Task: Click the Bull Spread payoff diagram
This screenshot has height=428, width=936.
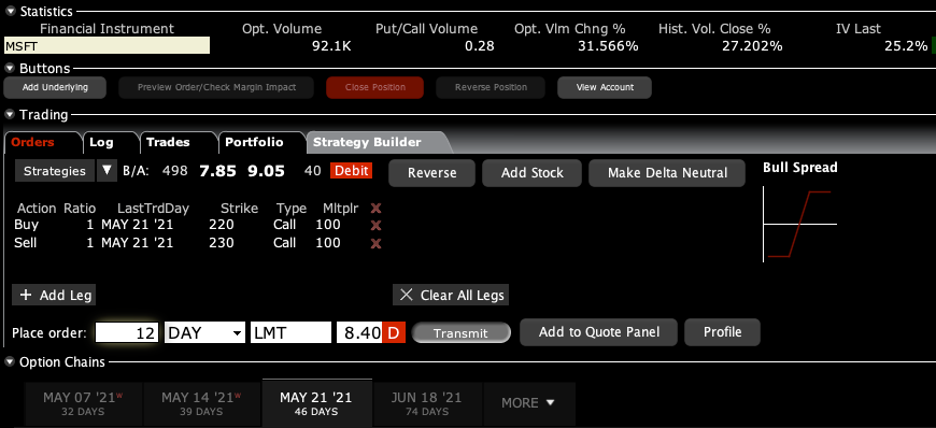Action: pos(799,222)
